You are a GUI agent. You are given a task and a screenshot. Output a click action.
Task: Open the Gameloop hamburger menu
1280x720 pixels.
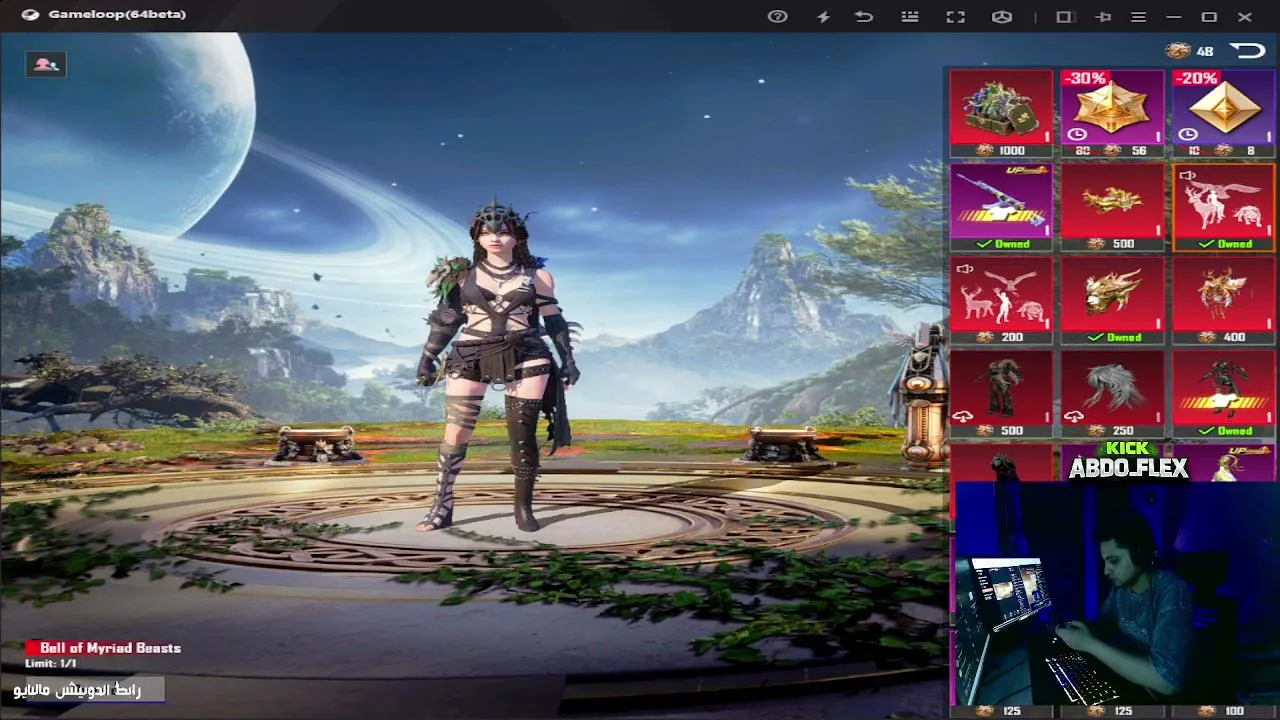1138,16
